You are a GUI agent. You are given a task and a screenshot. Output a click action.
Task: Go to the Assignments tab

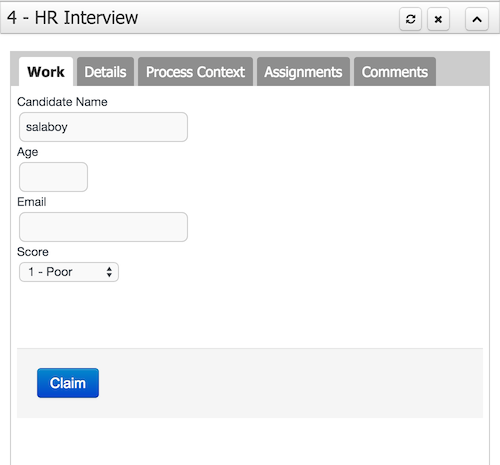303,72
